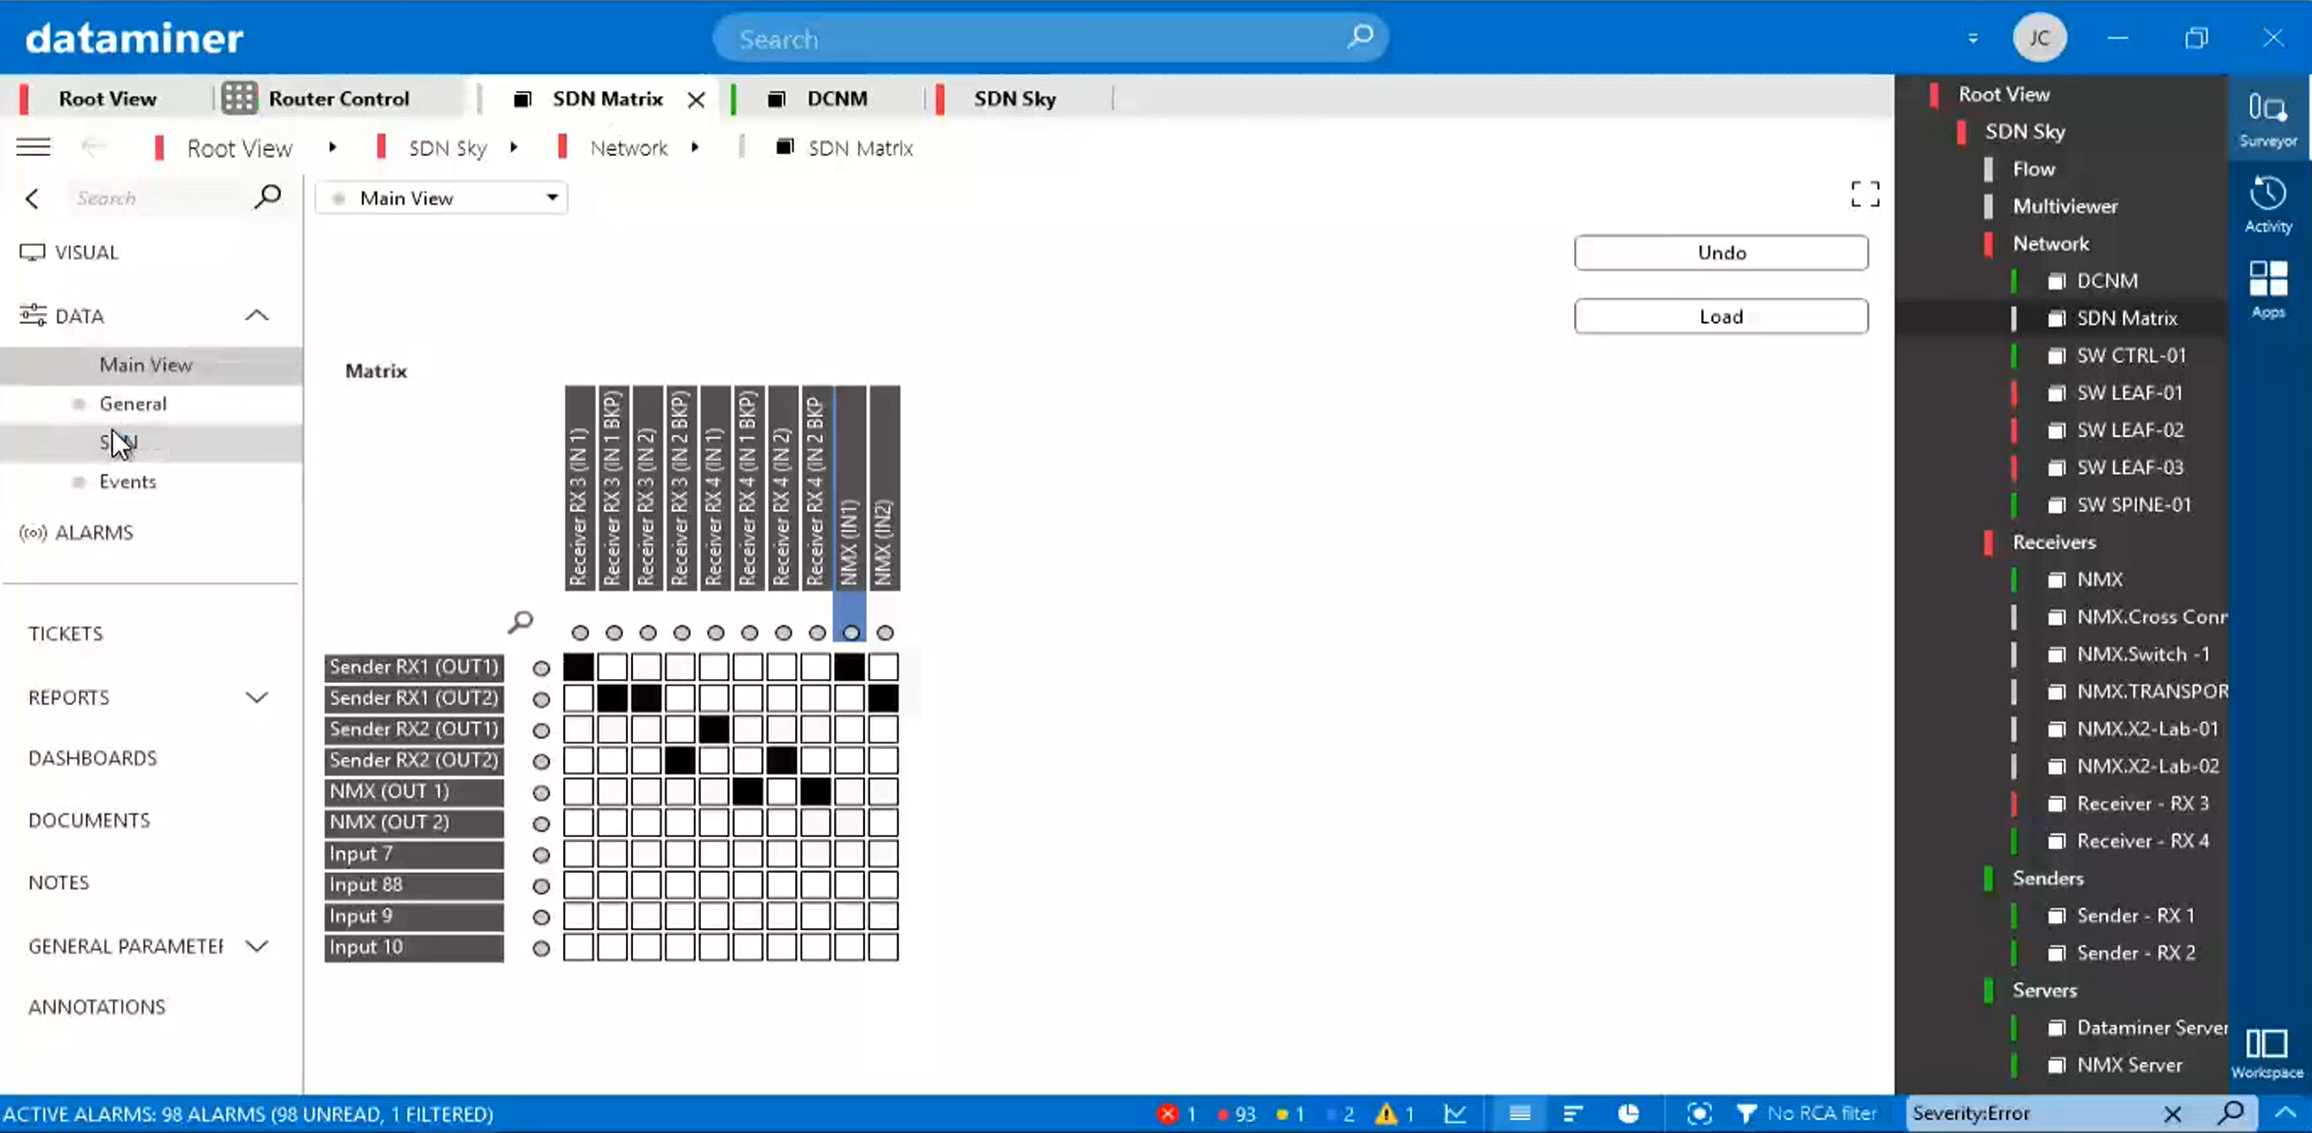Expand the GENERAL PARAMETERS chevron
This screenshot has height=1133, width=2312.
[x=257, y=946]
